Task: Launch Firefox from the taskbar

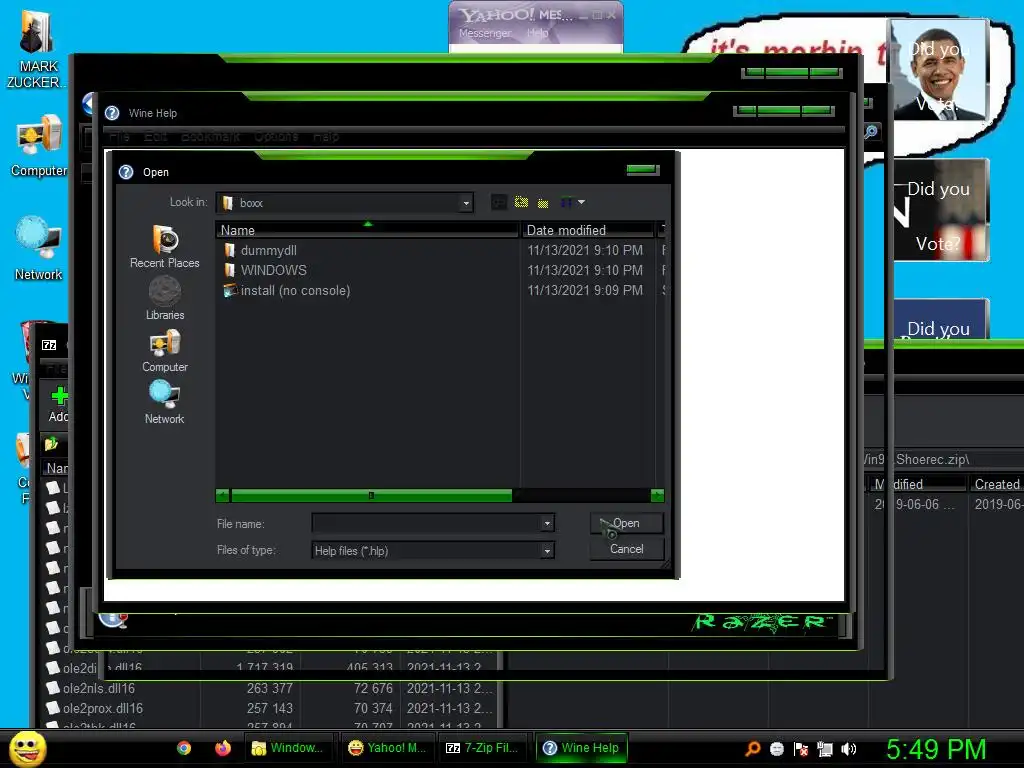Action: click(x=223, y=748)
